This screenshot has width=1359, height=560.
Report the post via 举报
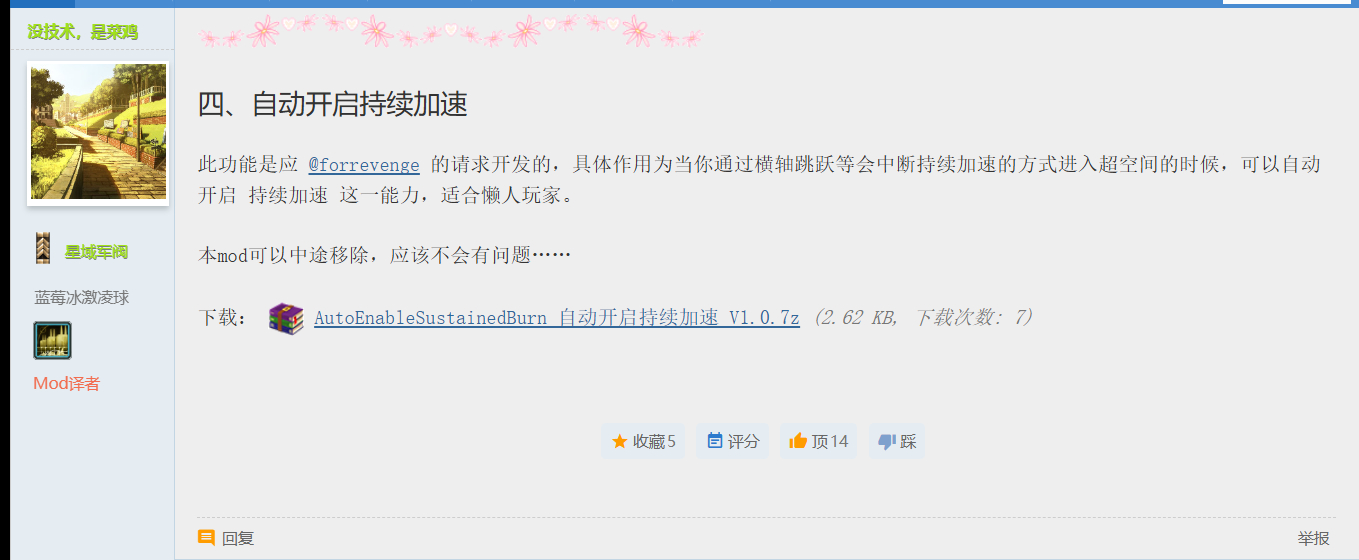pos(1314,538)
